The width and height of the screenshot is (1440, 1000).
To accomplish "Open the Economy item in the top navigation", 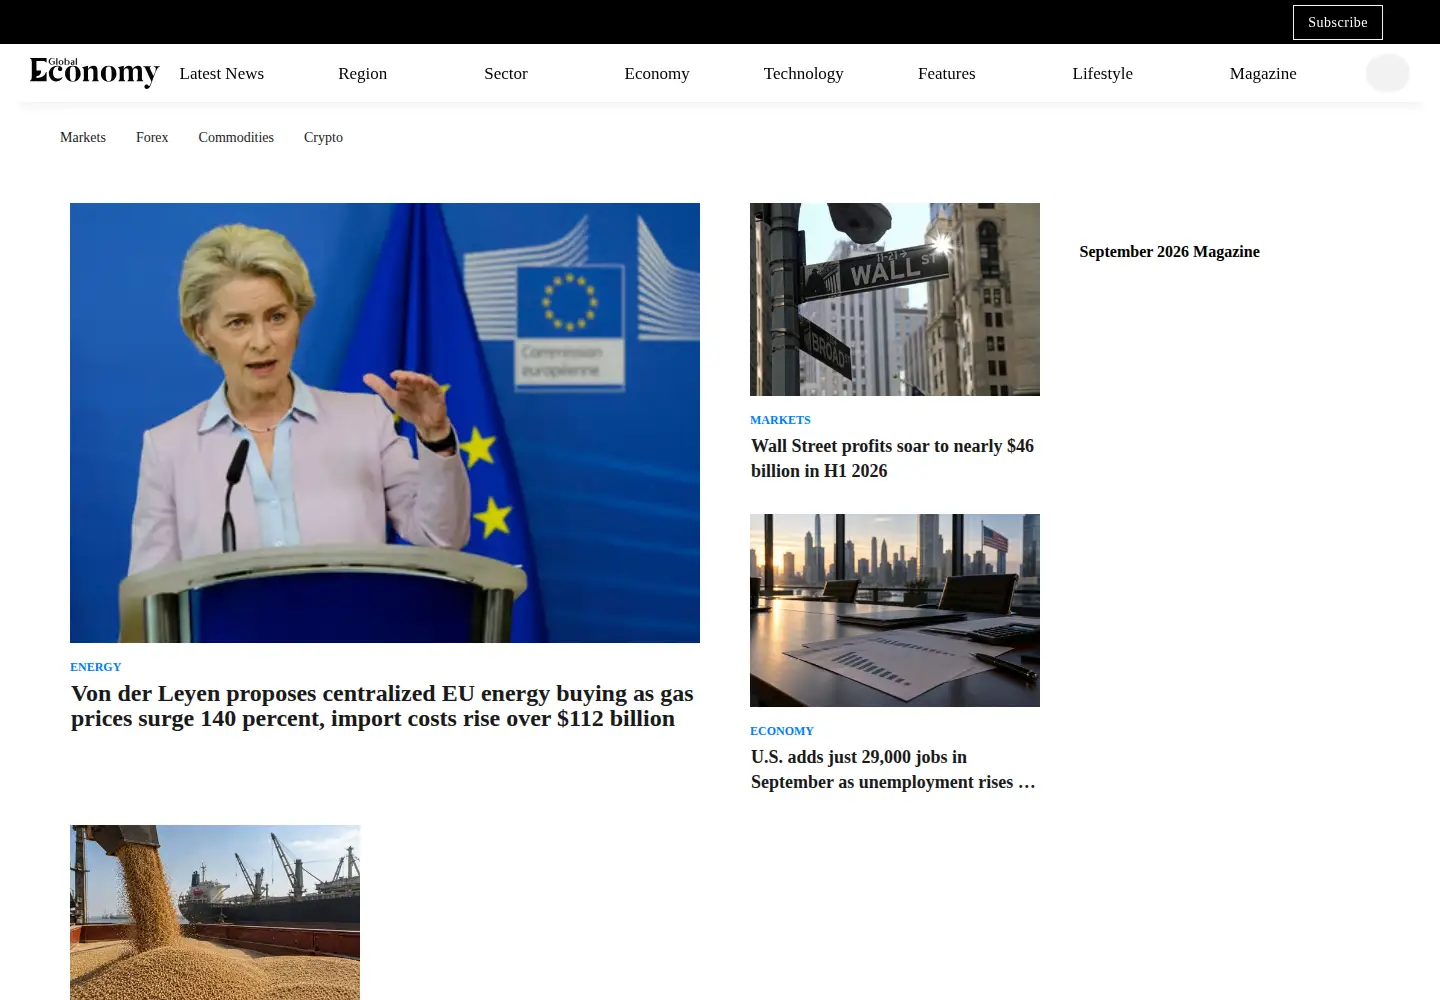I will pyautogui.click(x=657, y=73).
